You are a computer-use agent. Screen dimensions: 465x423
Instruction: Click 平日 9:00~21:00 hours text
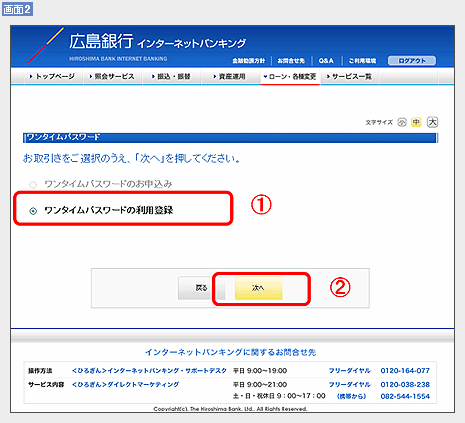pyautogui.click(x=260, y=384)
